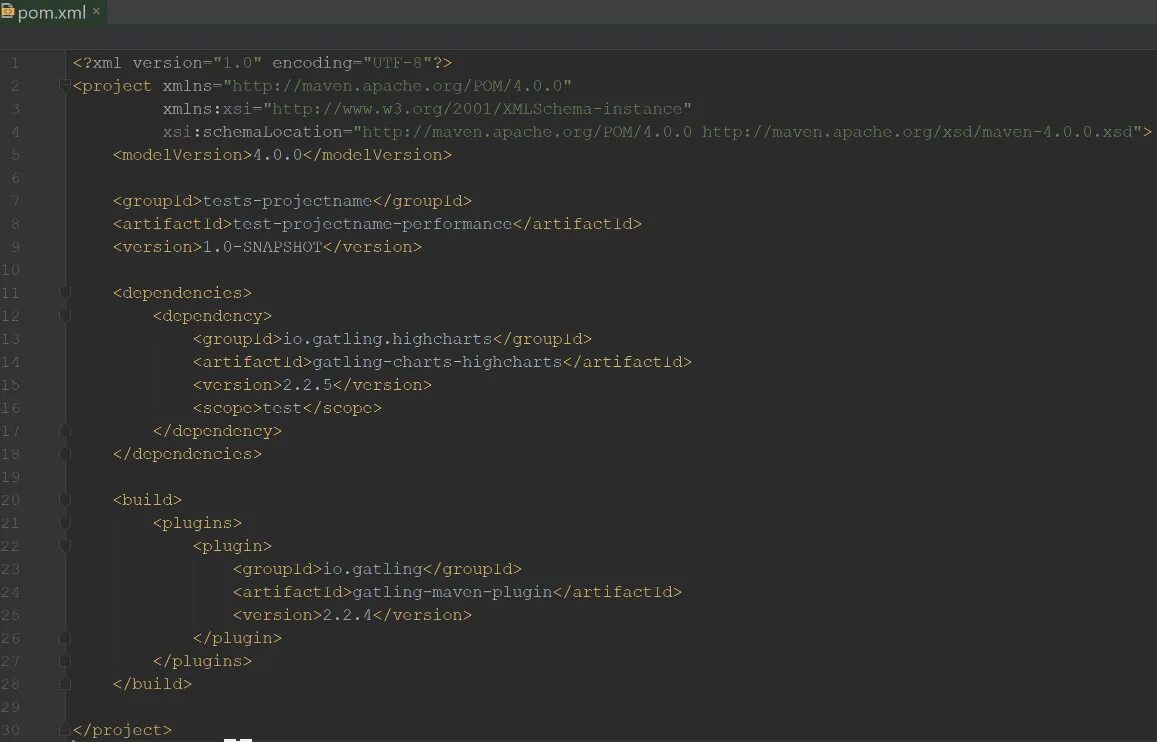Click the 1.0-SNAPSHOT version value
Viewport: 1157px width, 742px height.
click(x=262, y=247)
